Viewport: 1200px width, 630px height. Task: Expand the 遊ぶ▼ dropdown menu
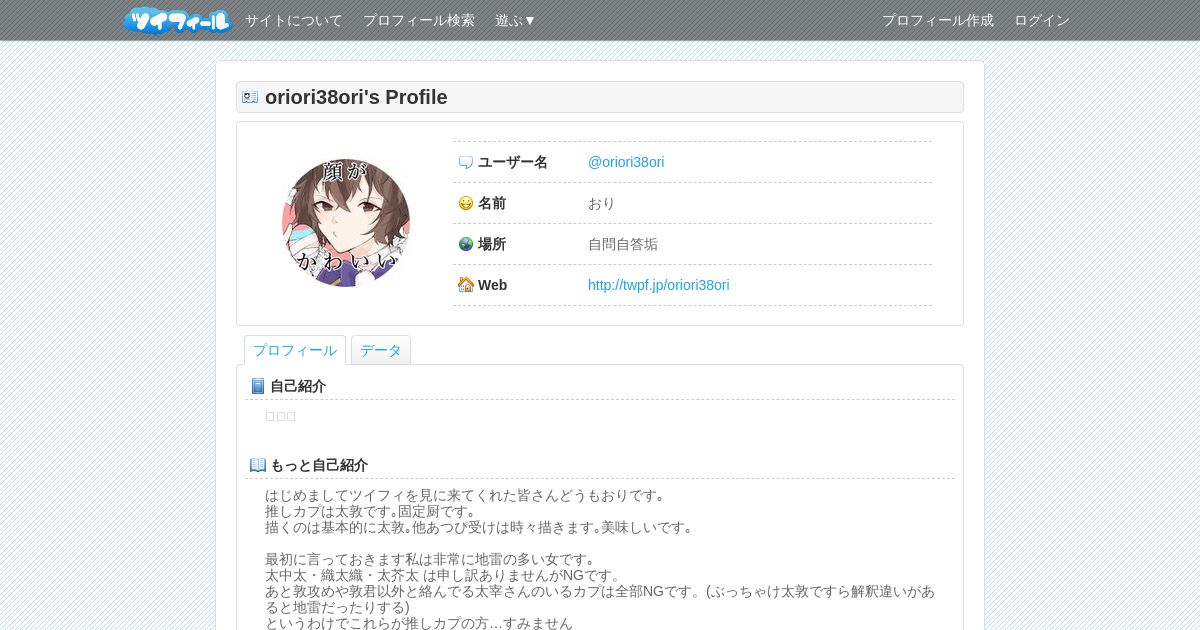point(516,20)
